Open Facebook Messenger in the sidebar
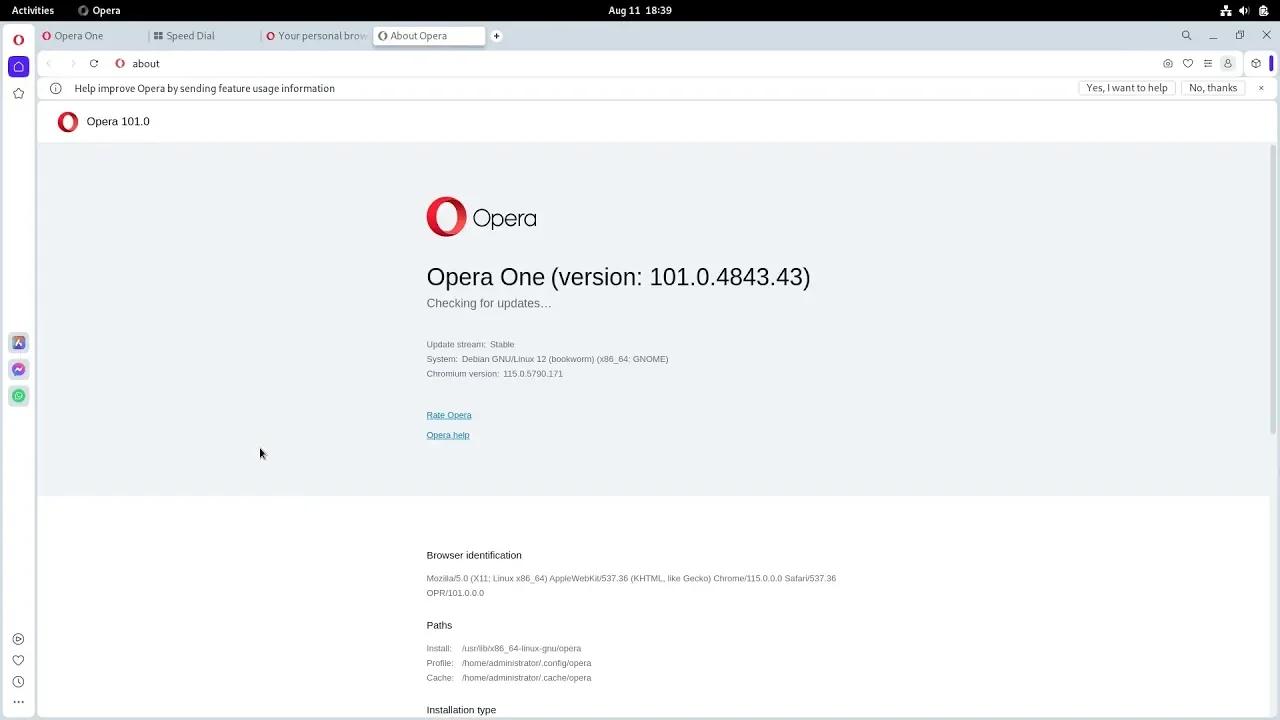The image size is (1280, 720). 18,369
